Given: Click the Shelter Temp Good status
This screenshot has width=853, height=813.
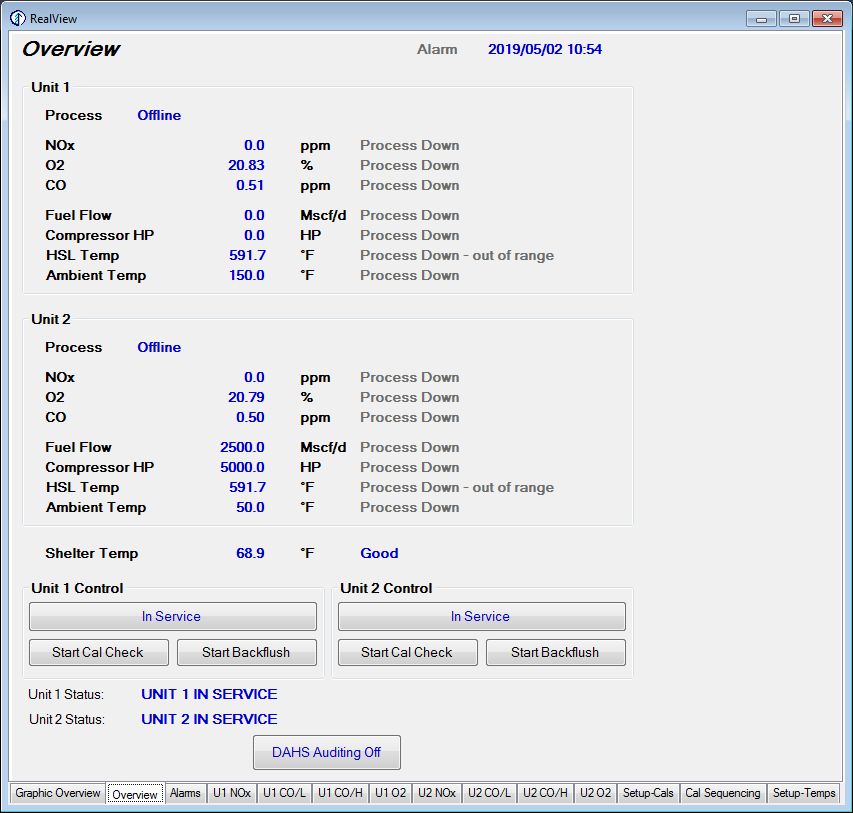Looking at the screenshot, I should [x=379, y=553].
